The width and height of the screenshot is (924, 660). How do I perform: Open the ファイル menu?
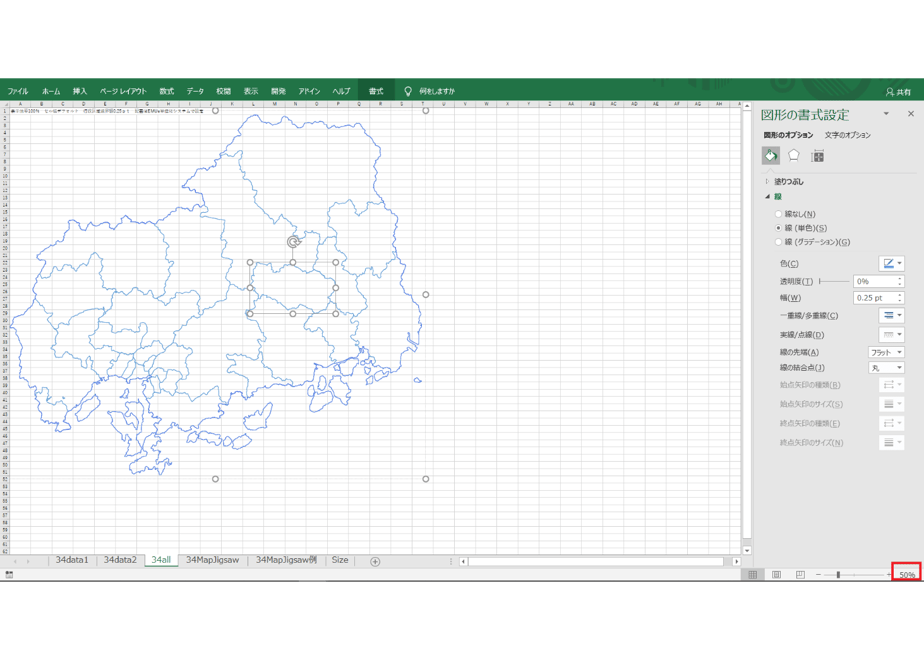coord(18,91)
